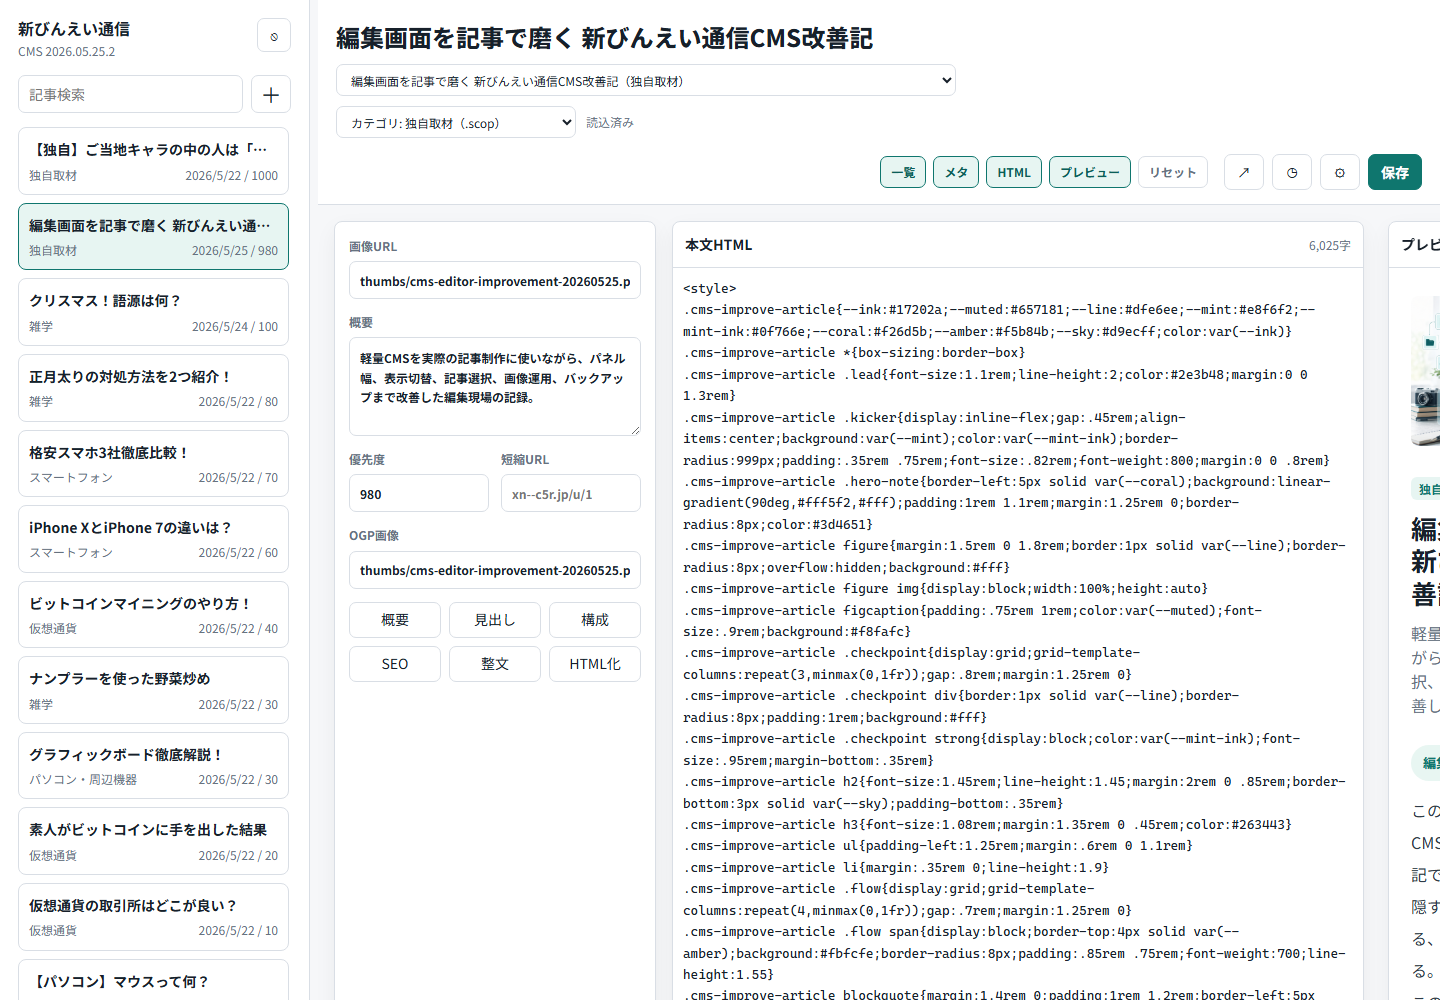
Task: Open article ナンプラーを使った野菜炒め
Action: coord(154,690)
